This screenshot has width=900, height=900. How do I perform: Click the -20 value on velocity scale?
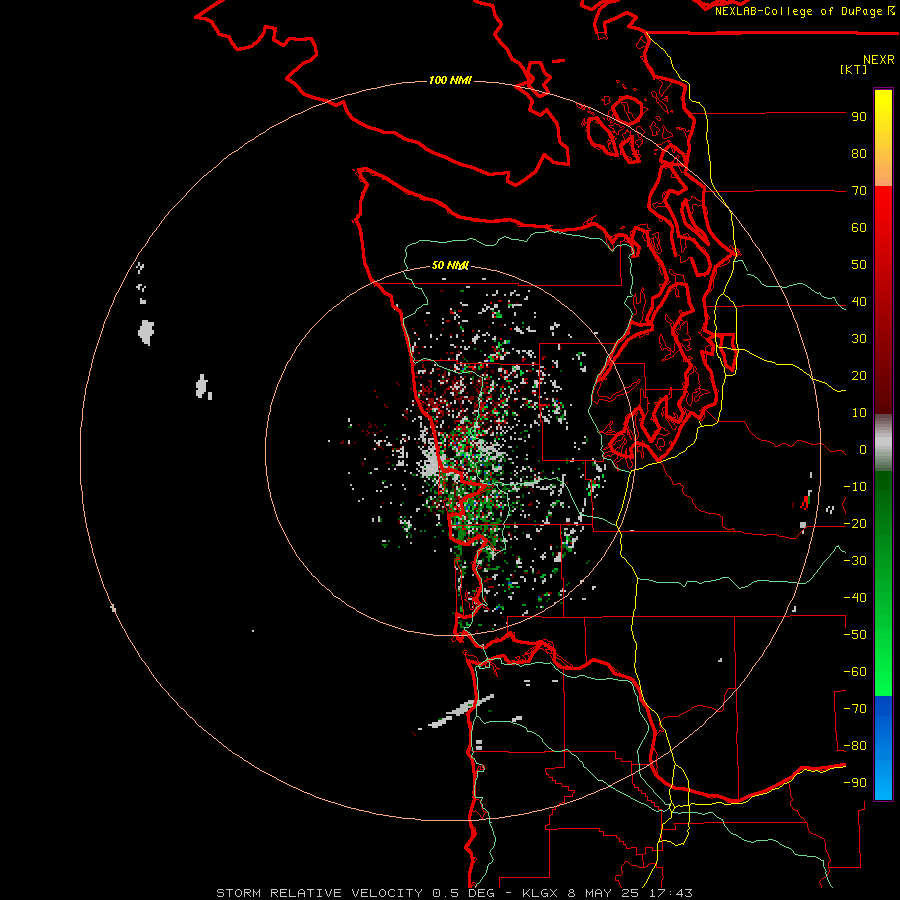click(x=855, y=523)
